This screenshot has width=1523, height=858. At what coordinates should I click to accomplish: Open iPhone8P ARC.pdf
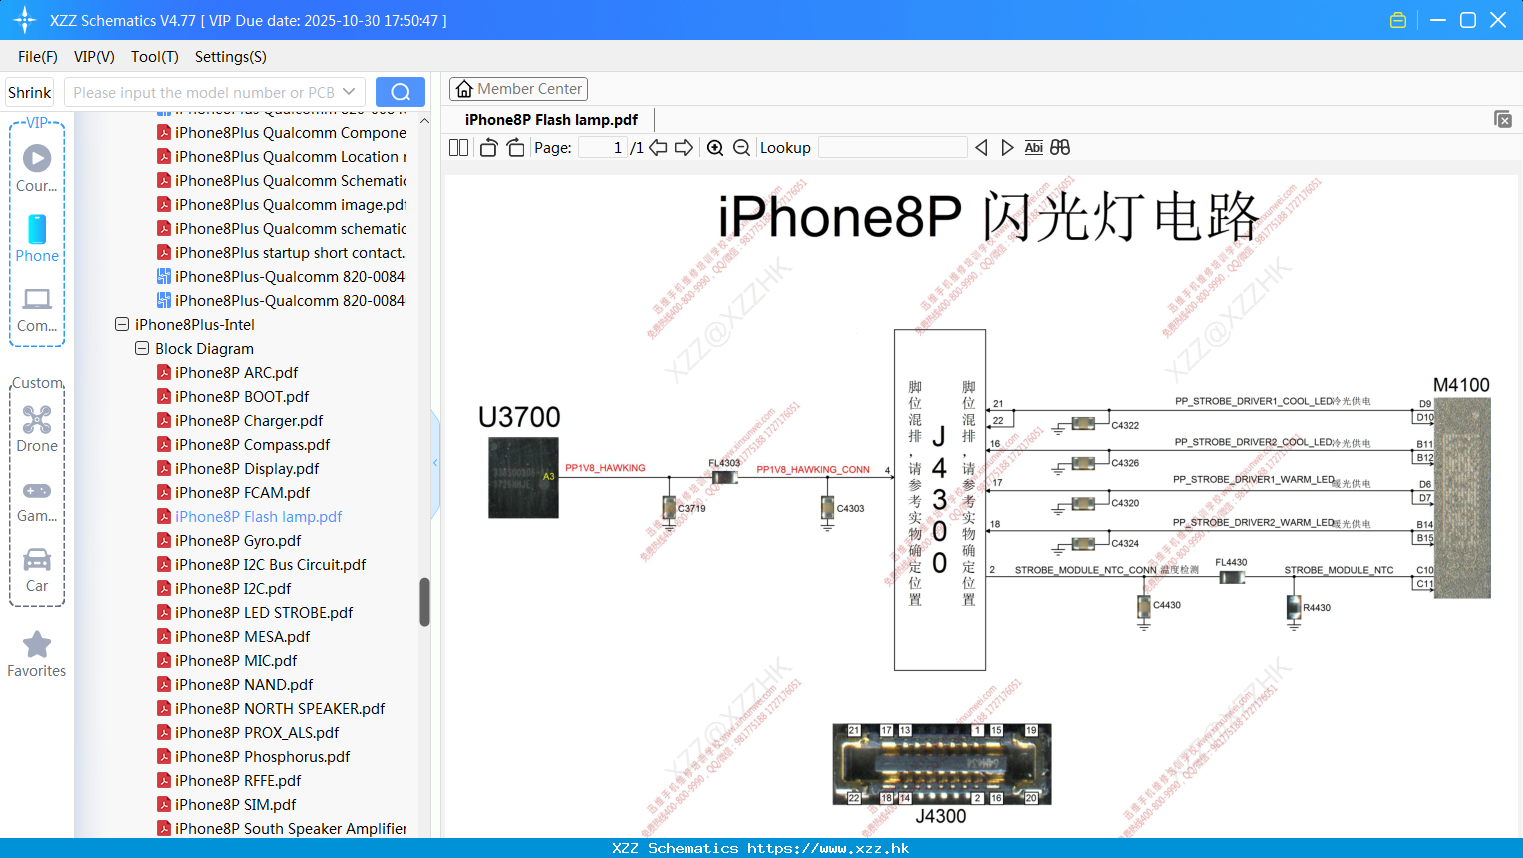click(x=236, y=373)
